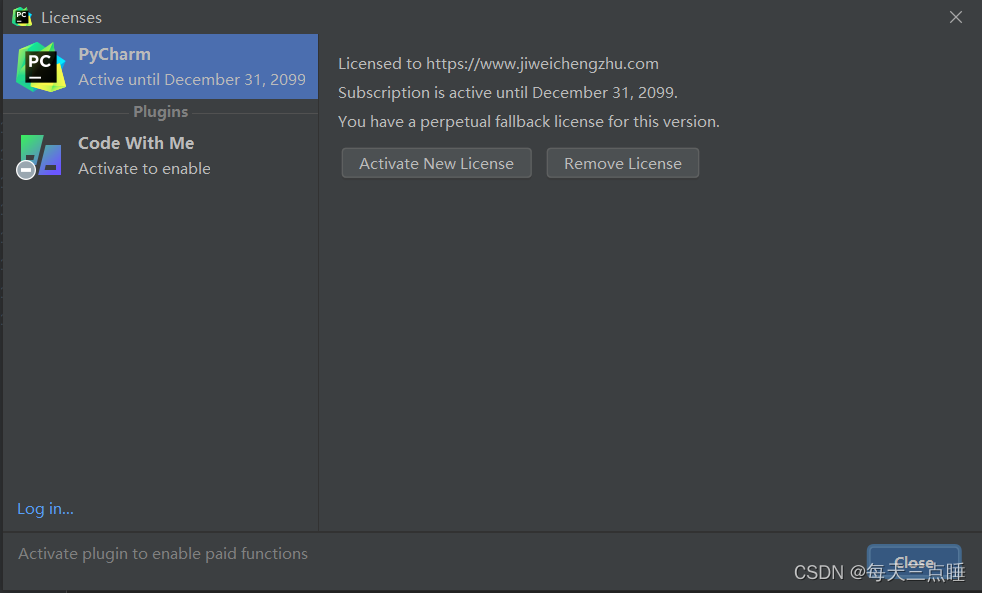Screen dimensions: 982x593
Task: Click the 'Licensed to https://www.jiweichengzhu.com' text
Action: pyautogui.click(x=499, y=64)
